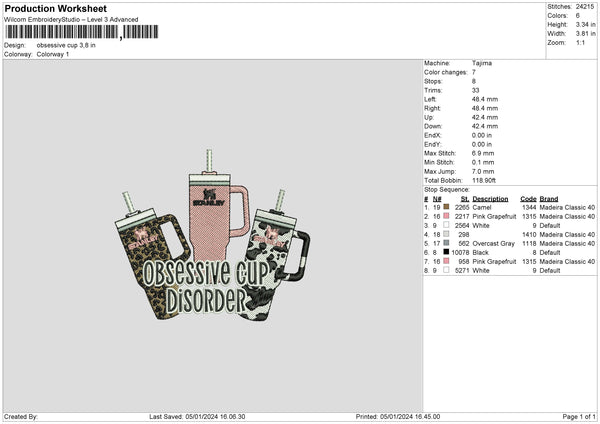
Task: Select the Pink Grapefruit swatch in stop 2
Action: click(x=446, y=216)
